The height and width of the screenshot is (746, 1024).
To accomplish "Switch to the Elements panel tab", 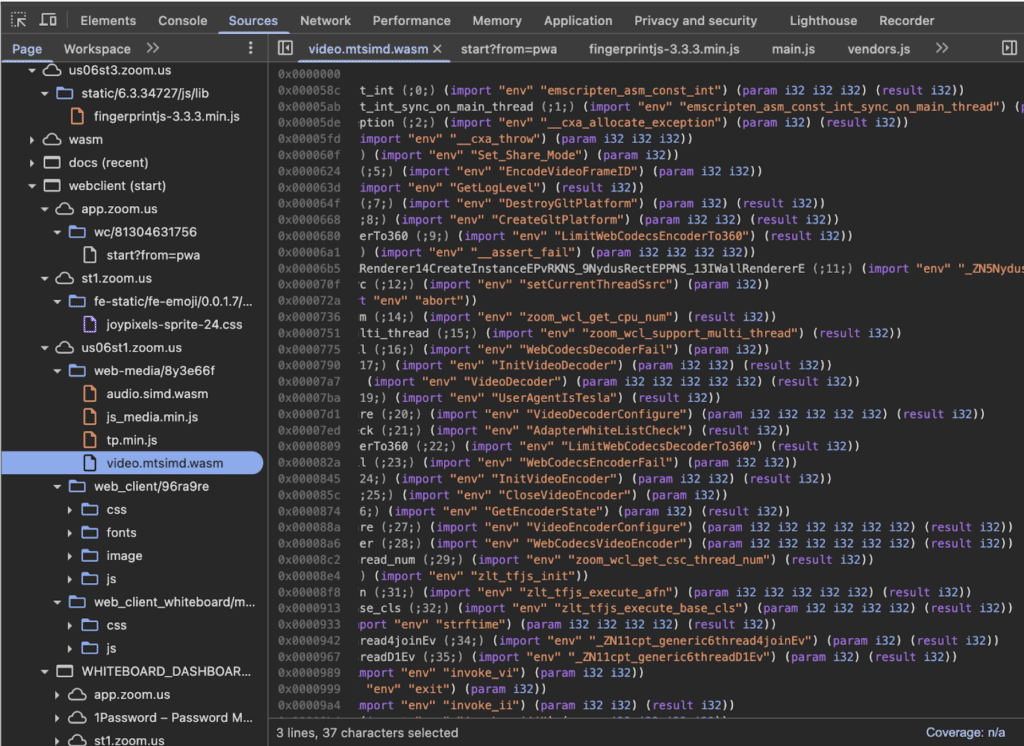I will tap(108, 20).
